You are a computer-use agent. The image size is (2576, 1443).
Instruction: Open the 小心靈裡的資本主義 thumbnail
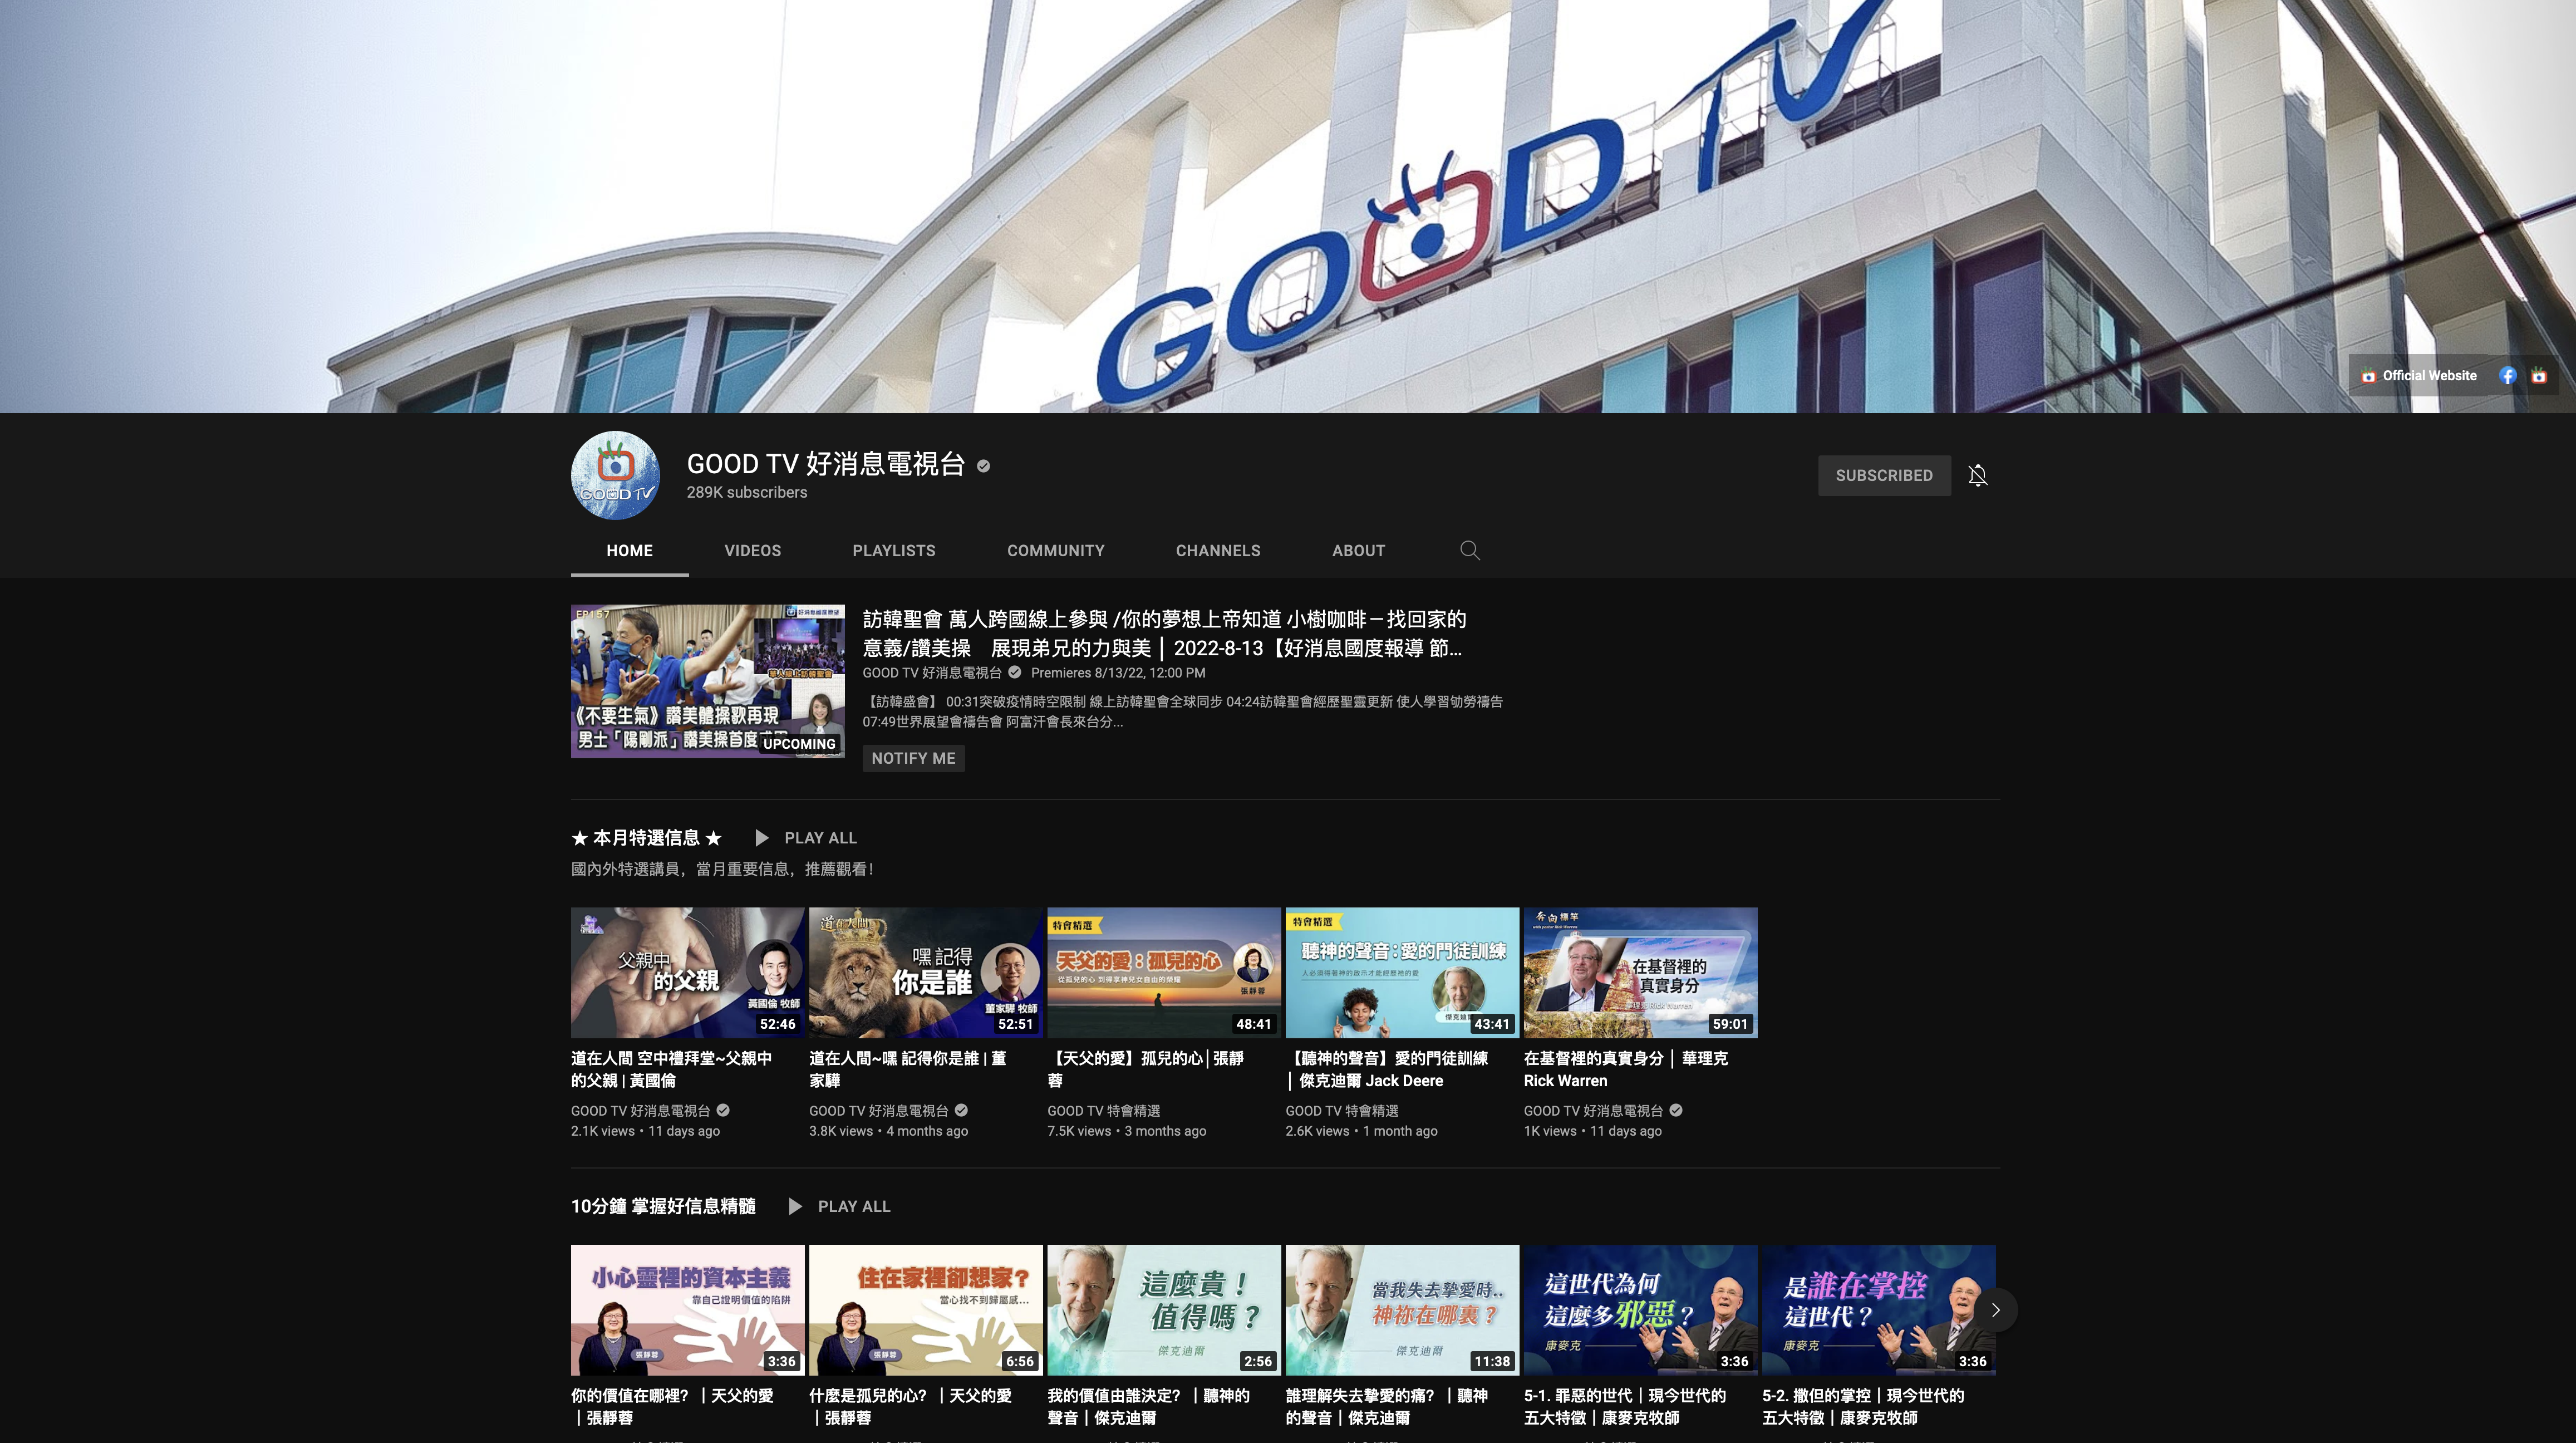[x=687, y=1310]
